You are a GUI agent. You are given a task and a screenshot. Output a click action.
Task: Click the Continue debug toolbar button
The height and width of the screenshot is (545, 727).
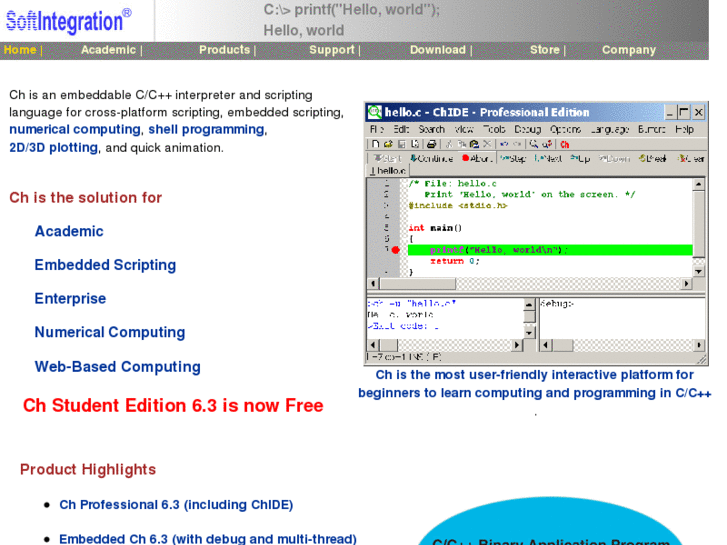tap(432, 159)
